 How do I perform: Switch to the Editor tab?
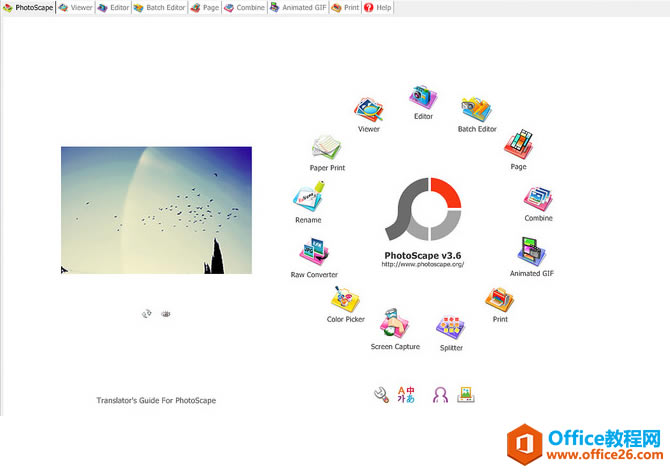(113, 8)
